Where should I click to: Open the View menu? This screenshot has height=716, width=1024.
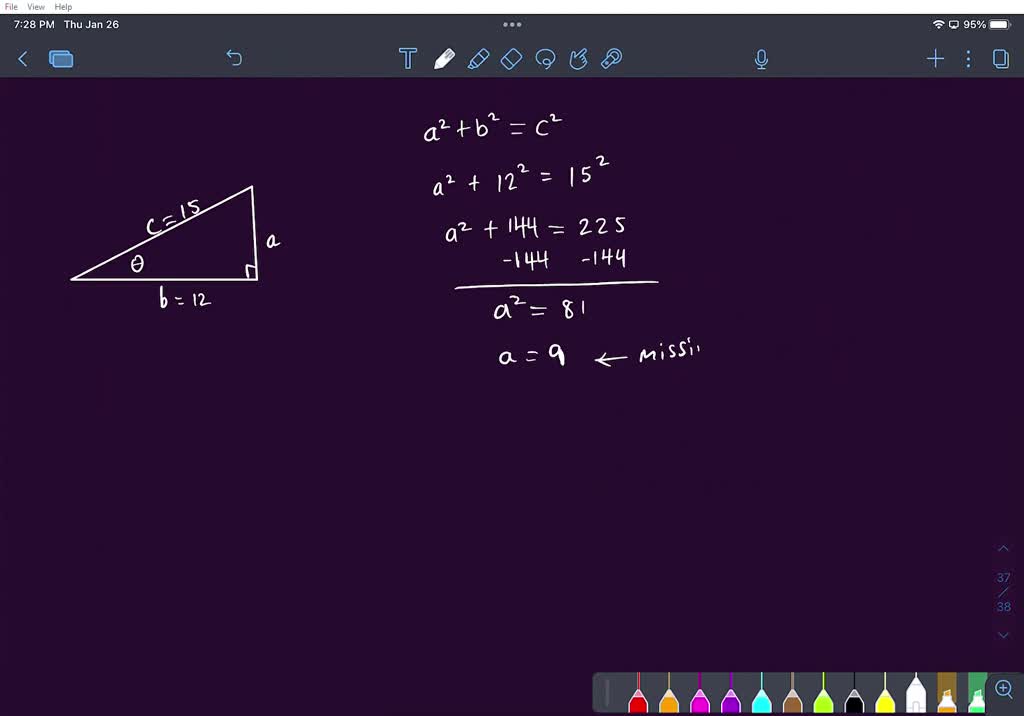(35, 6)
